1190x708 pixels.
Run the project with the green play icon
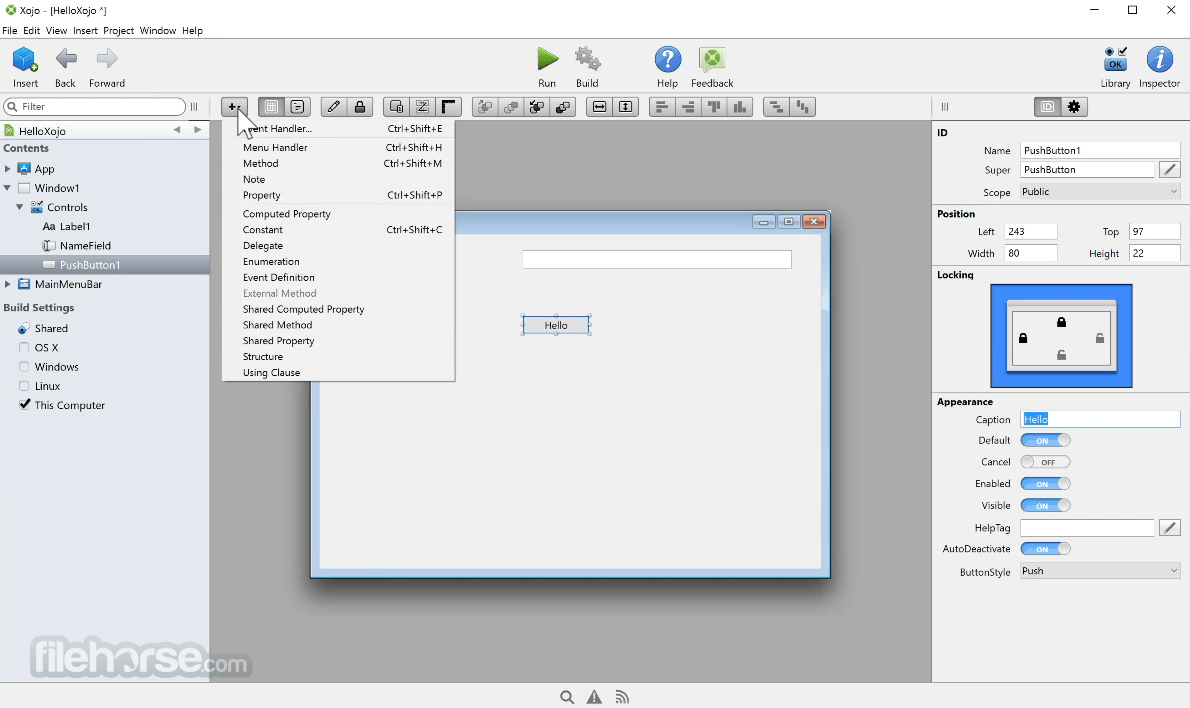(547, 58)
